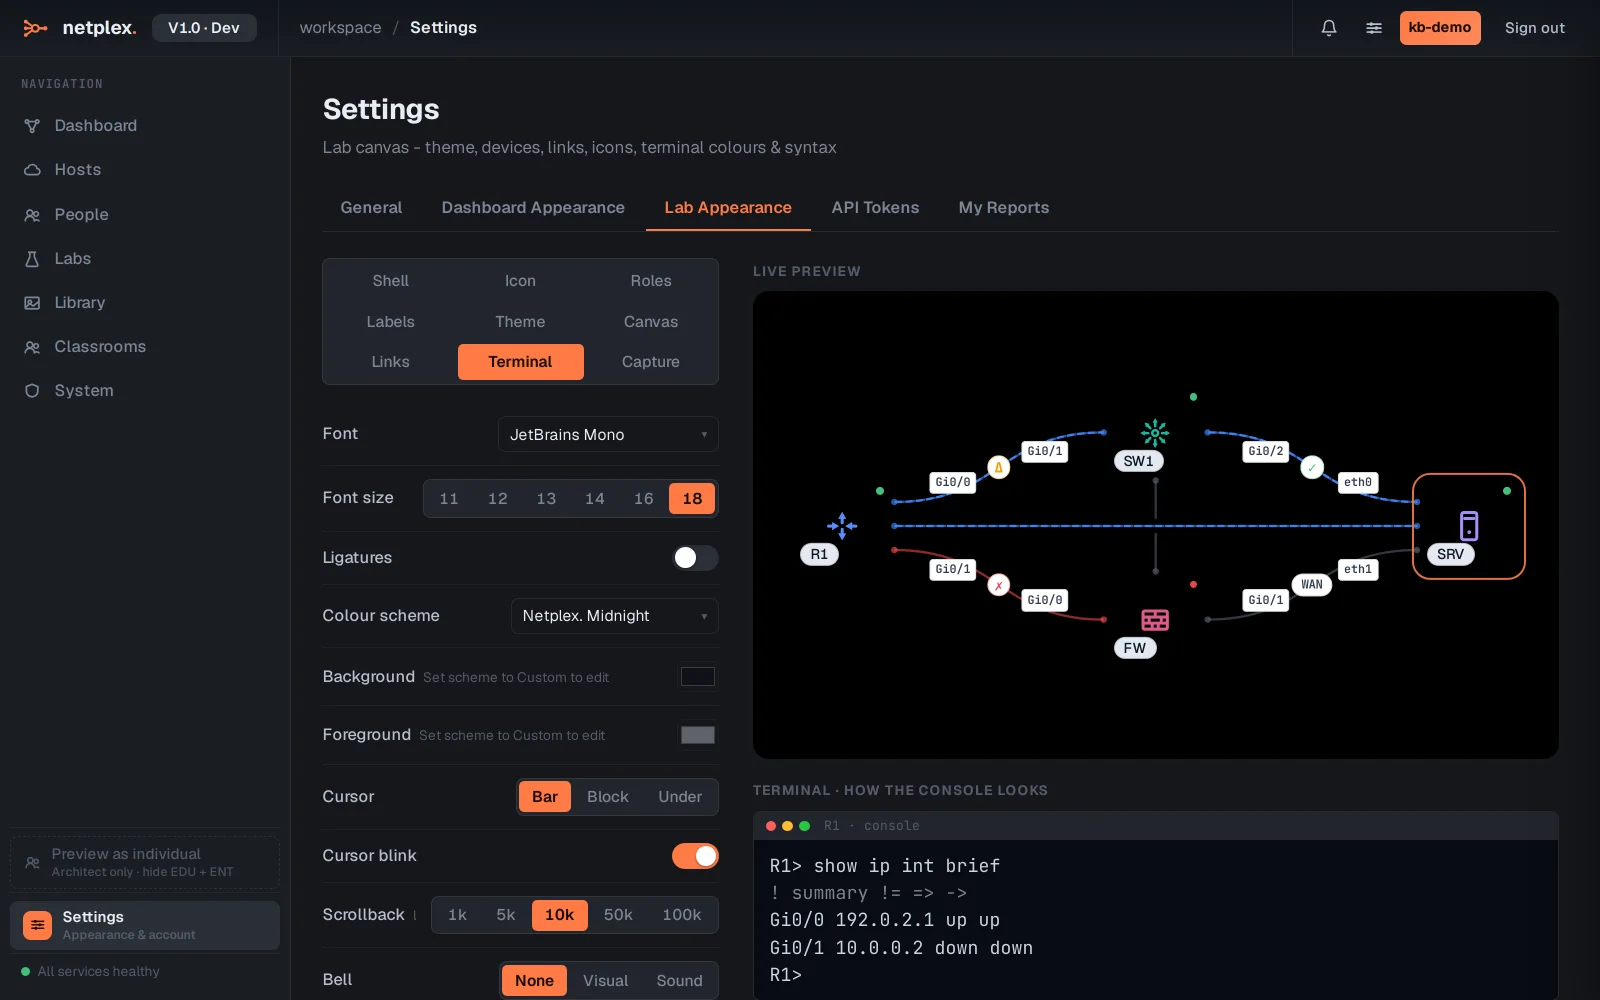Open the V1.0 · Dev version selector
The width and height of the screenshot is (1600, 1000).
(204, 28)
